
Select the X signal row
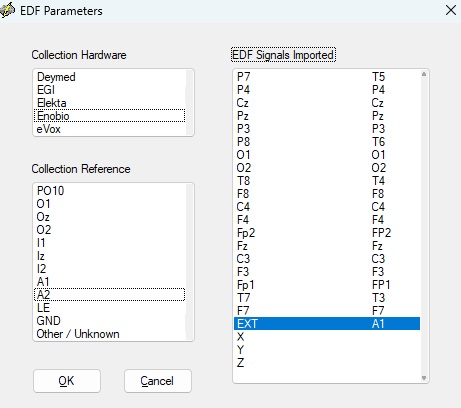pyautogui.click(x=327, y=337)
